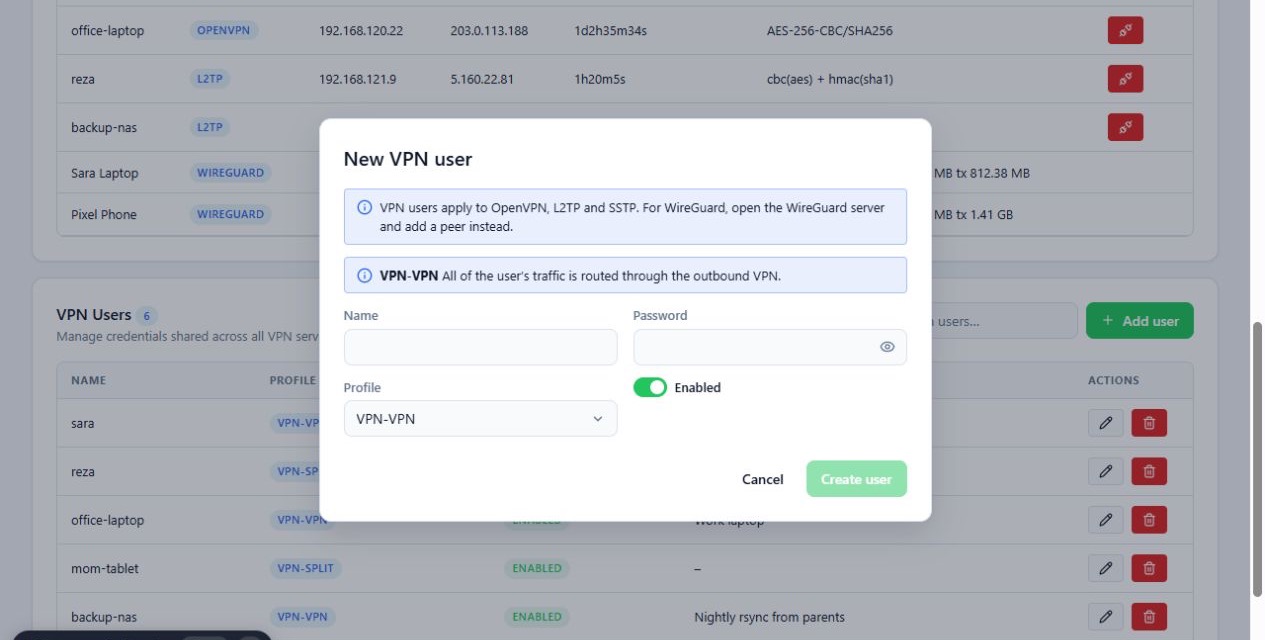Click the OPENVPN badge on office-laptop row

224,31
